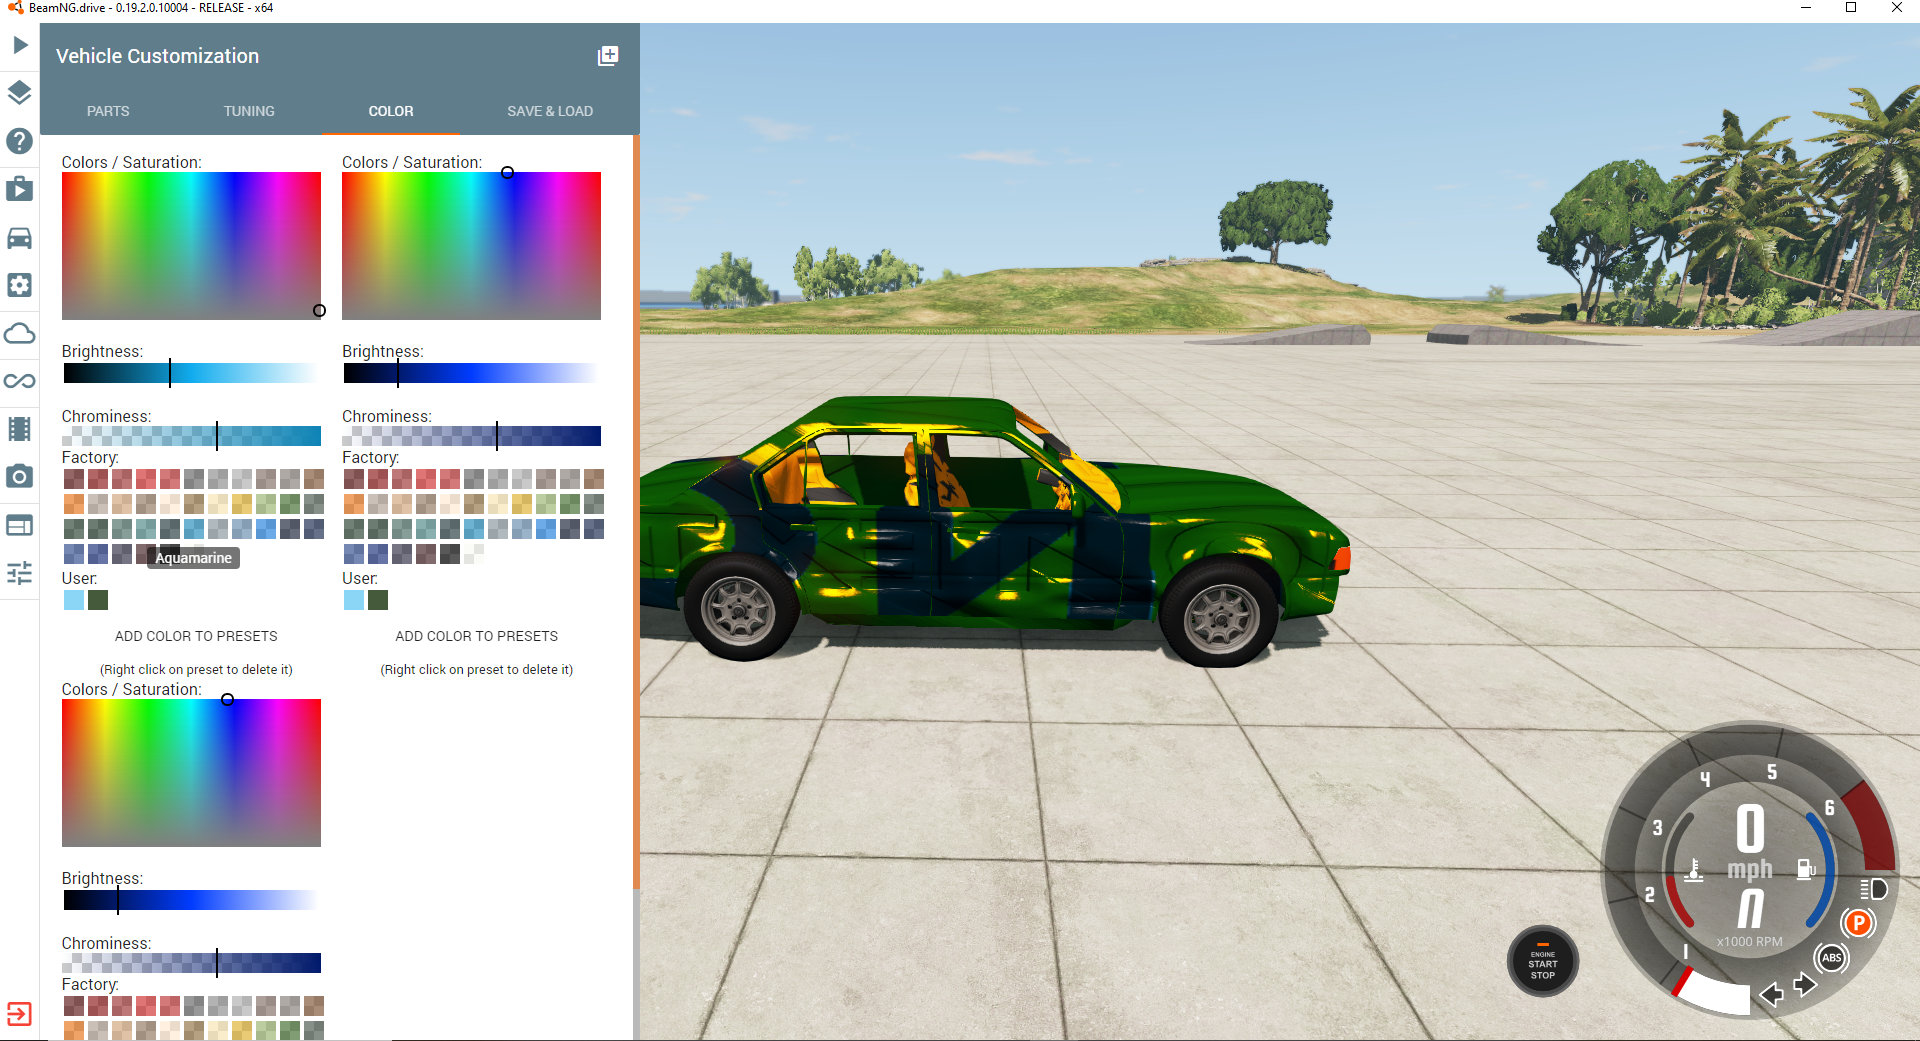Click ADD COLOR TO PRESETS in first palette
This screenshot has height=1041, width=1920.
coord(196,636)
